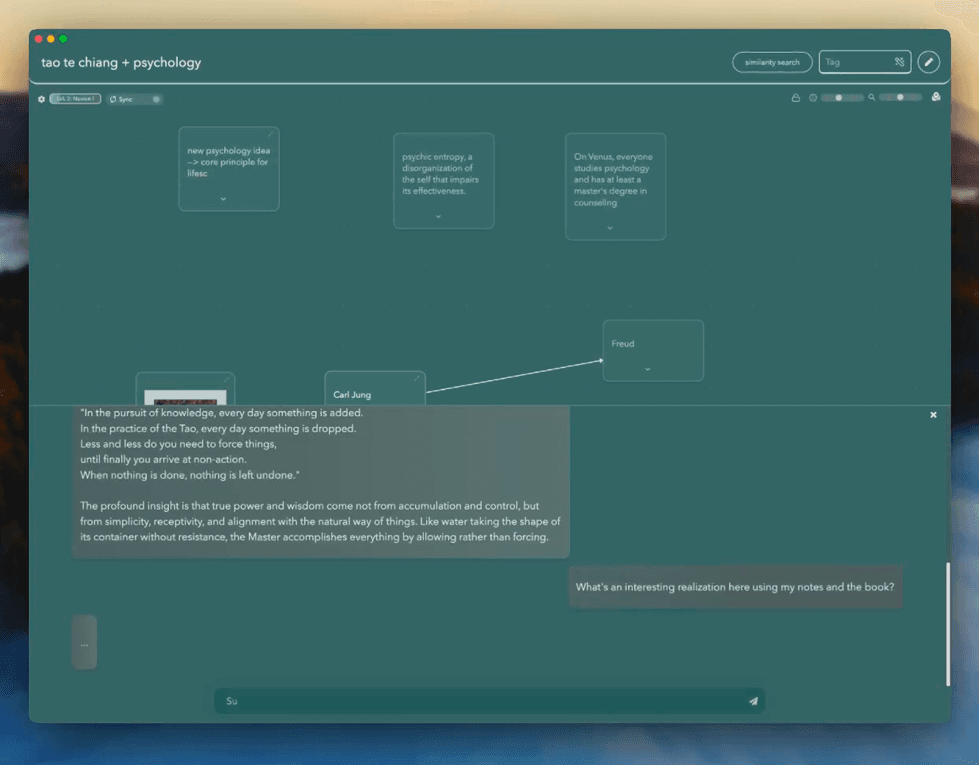
Task: Click the magnifier zoom icon
Action: coord(872,97)
